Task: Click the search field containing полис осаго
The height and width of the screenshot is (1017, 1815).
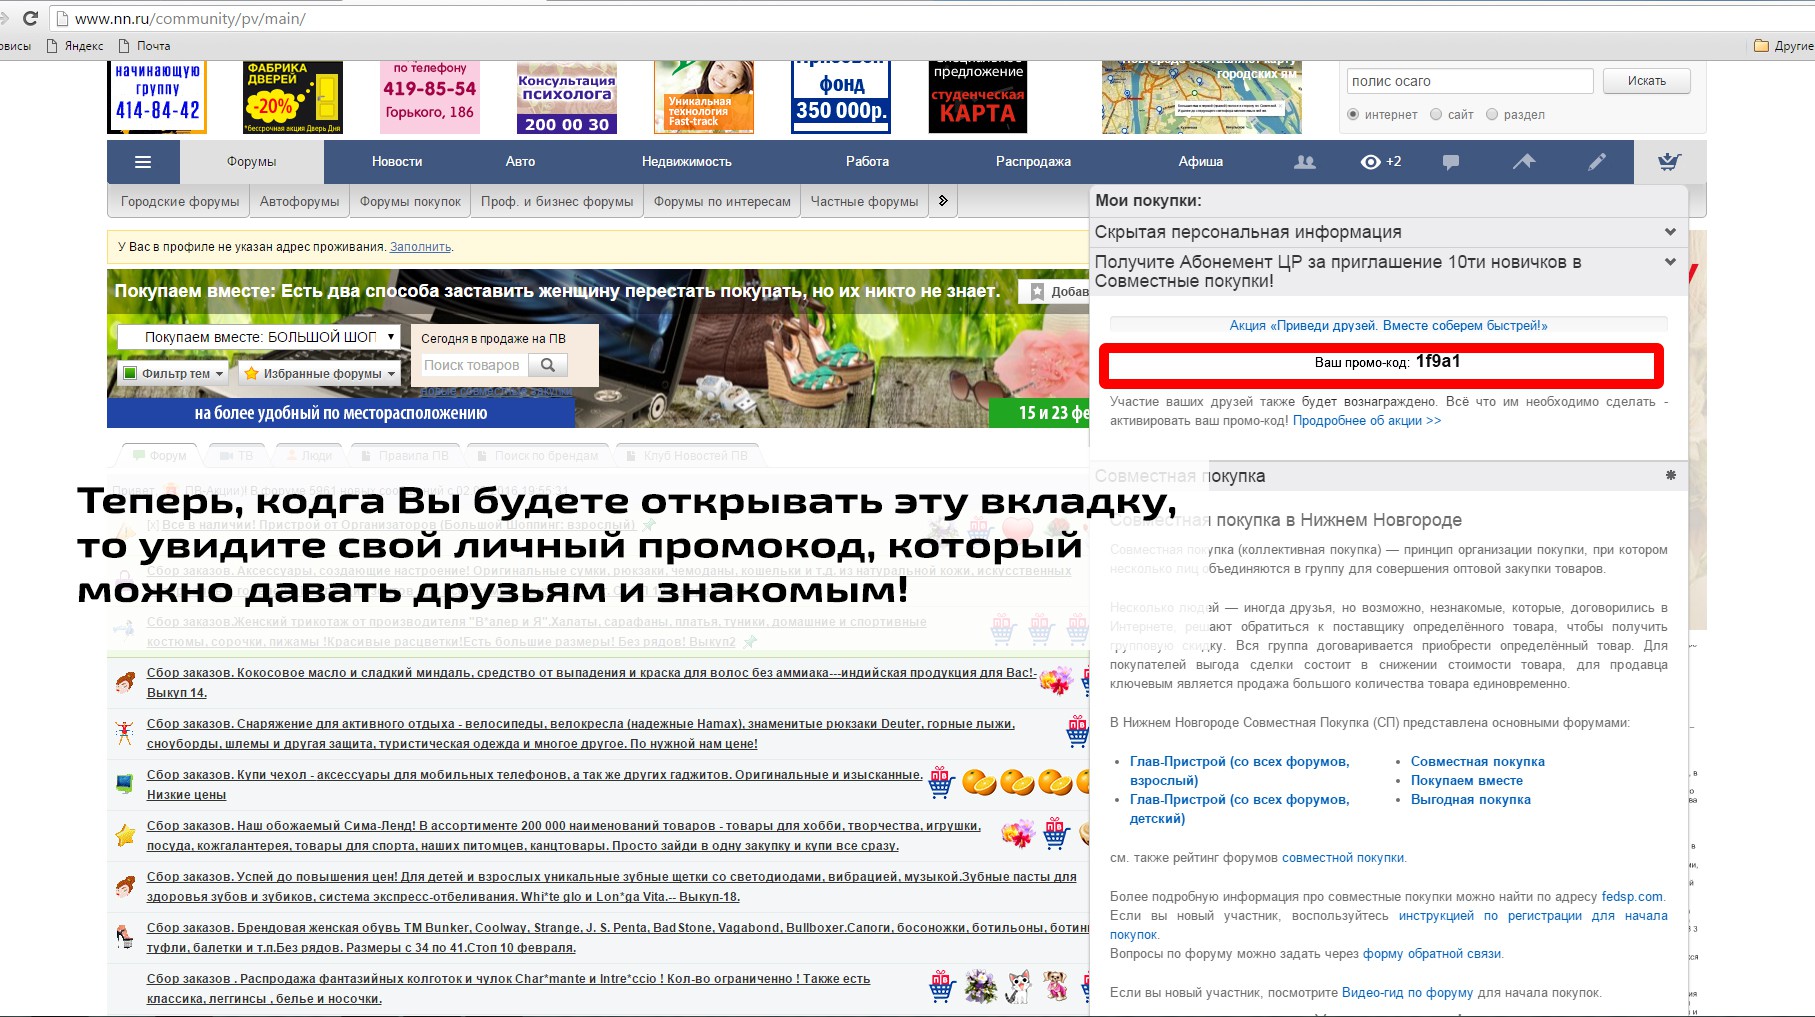Action: (1468, 81)
